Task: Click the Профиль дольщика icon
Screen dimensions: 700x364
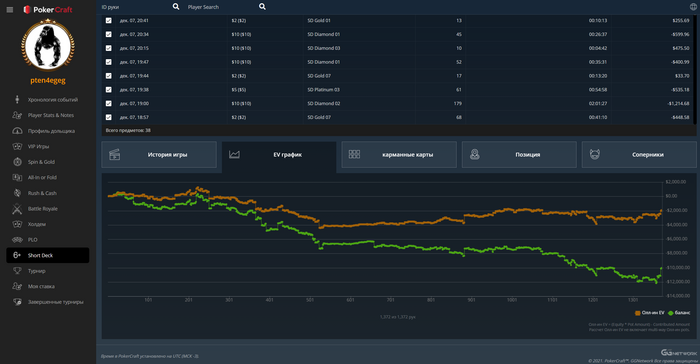Action: click(x=17, y=131)
